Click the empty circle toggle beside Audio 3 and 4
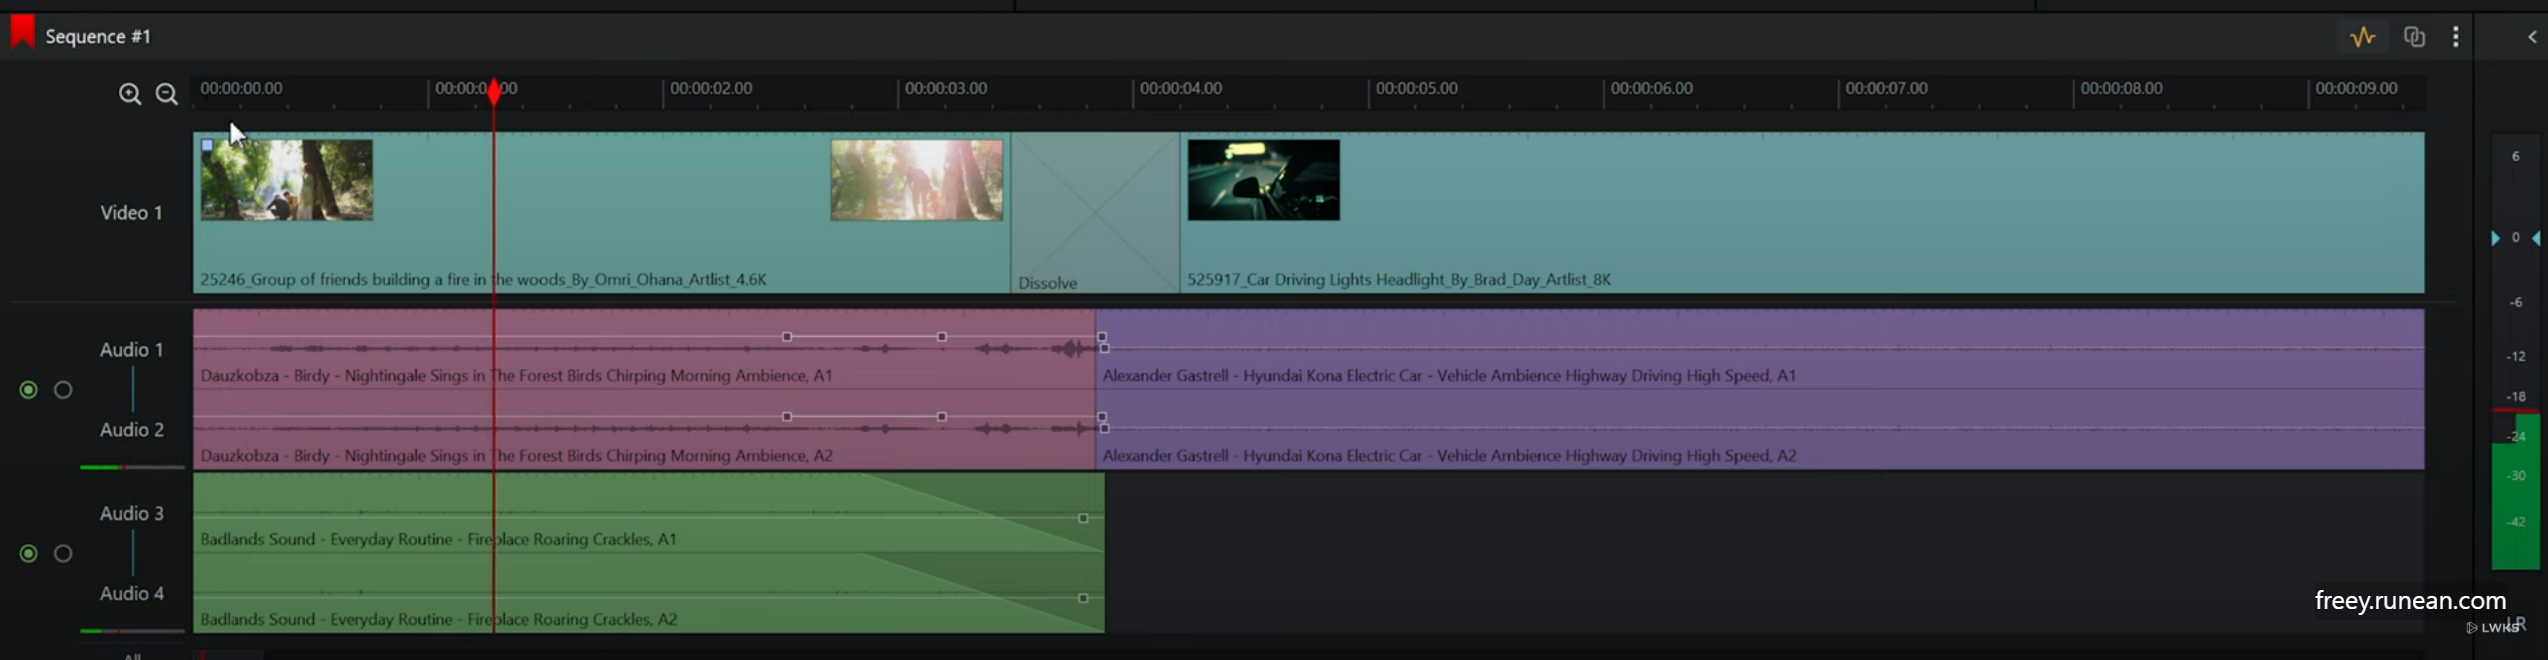The height and width of the screenshot is (660, 2548). point(63,554)
